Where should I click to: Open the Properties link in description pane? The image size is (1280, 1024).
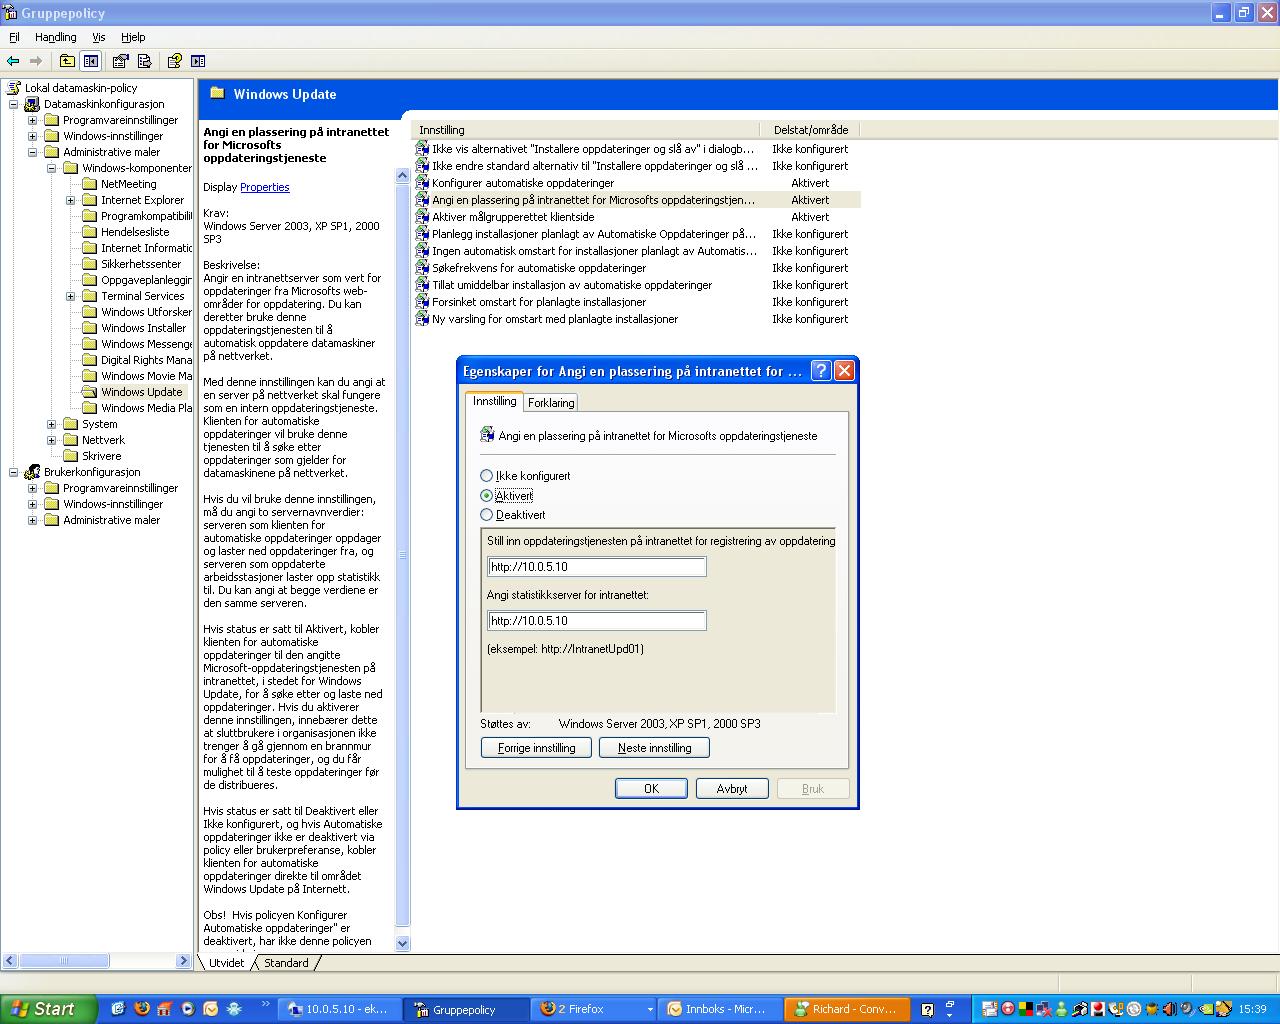coord(264,187)
